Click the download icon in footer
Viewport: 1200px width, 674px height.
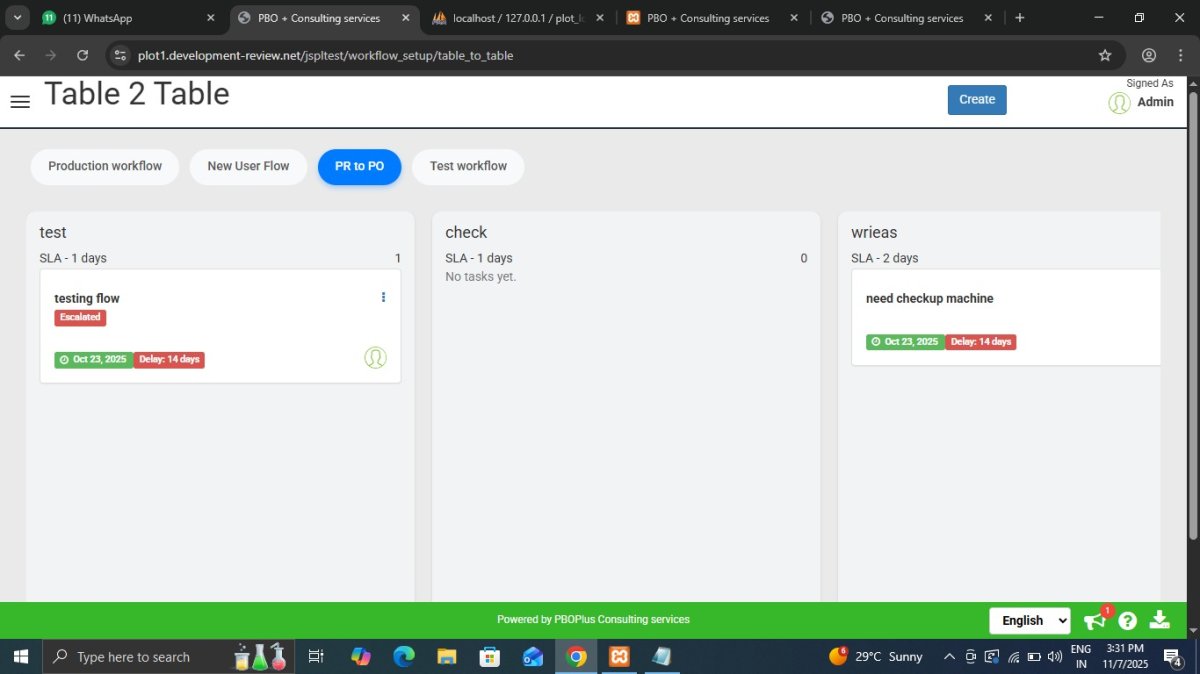[x=1160, y=620]
